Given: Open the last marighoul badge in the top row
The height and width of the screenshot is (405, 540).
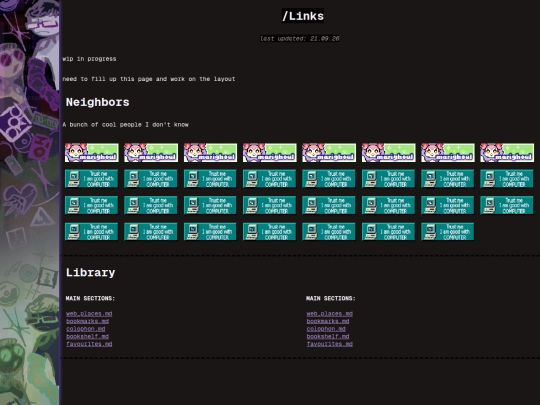Looking at the screenshot, I should 507,153.
